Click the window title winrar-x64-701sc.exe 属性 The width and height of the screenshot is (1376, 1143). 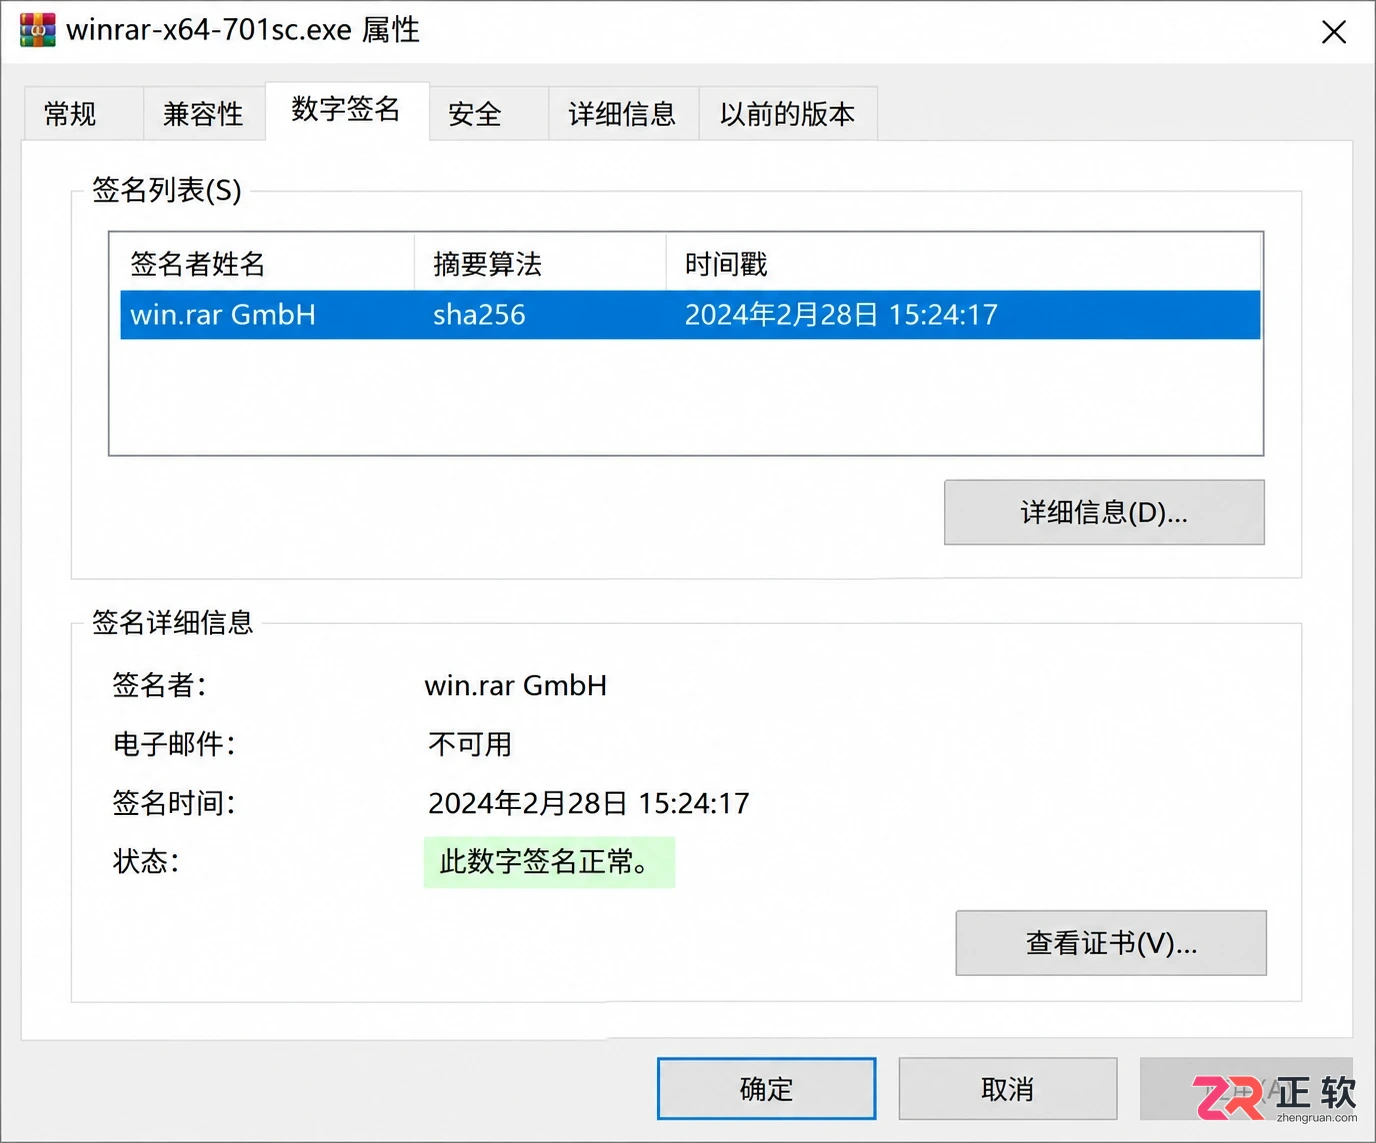(x=243, y=30)
